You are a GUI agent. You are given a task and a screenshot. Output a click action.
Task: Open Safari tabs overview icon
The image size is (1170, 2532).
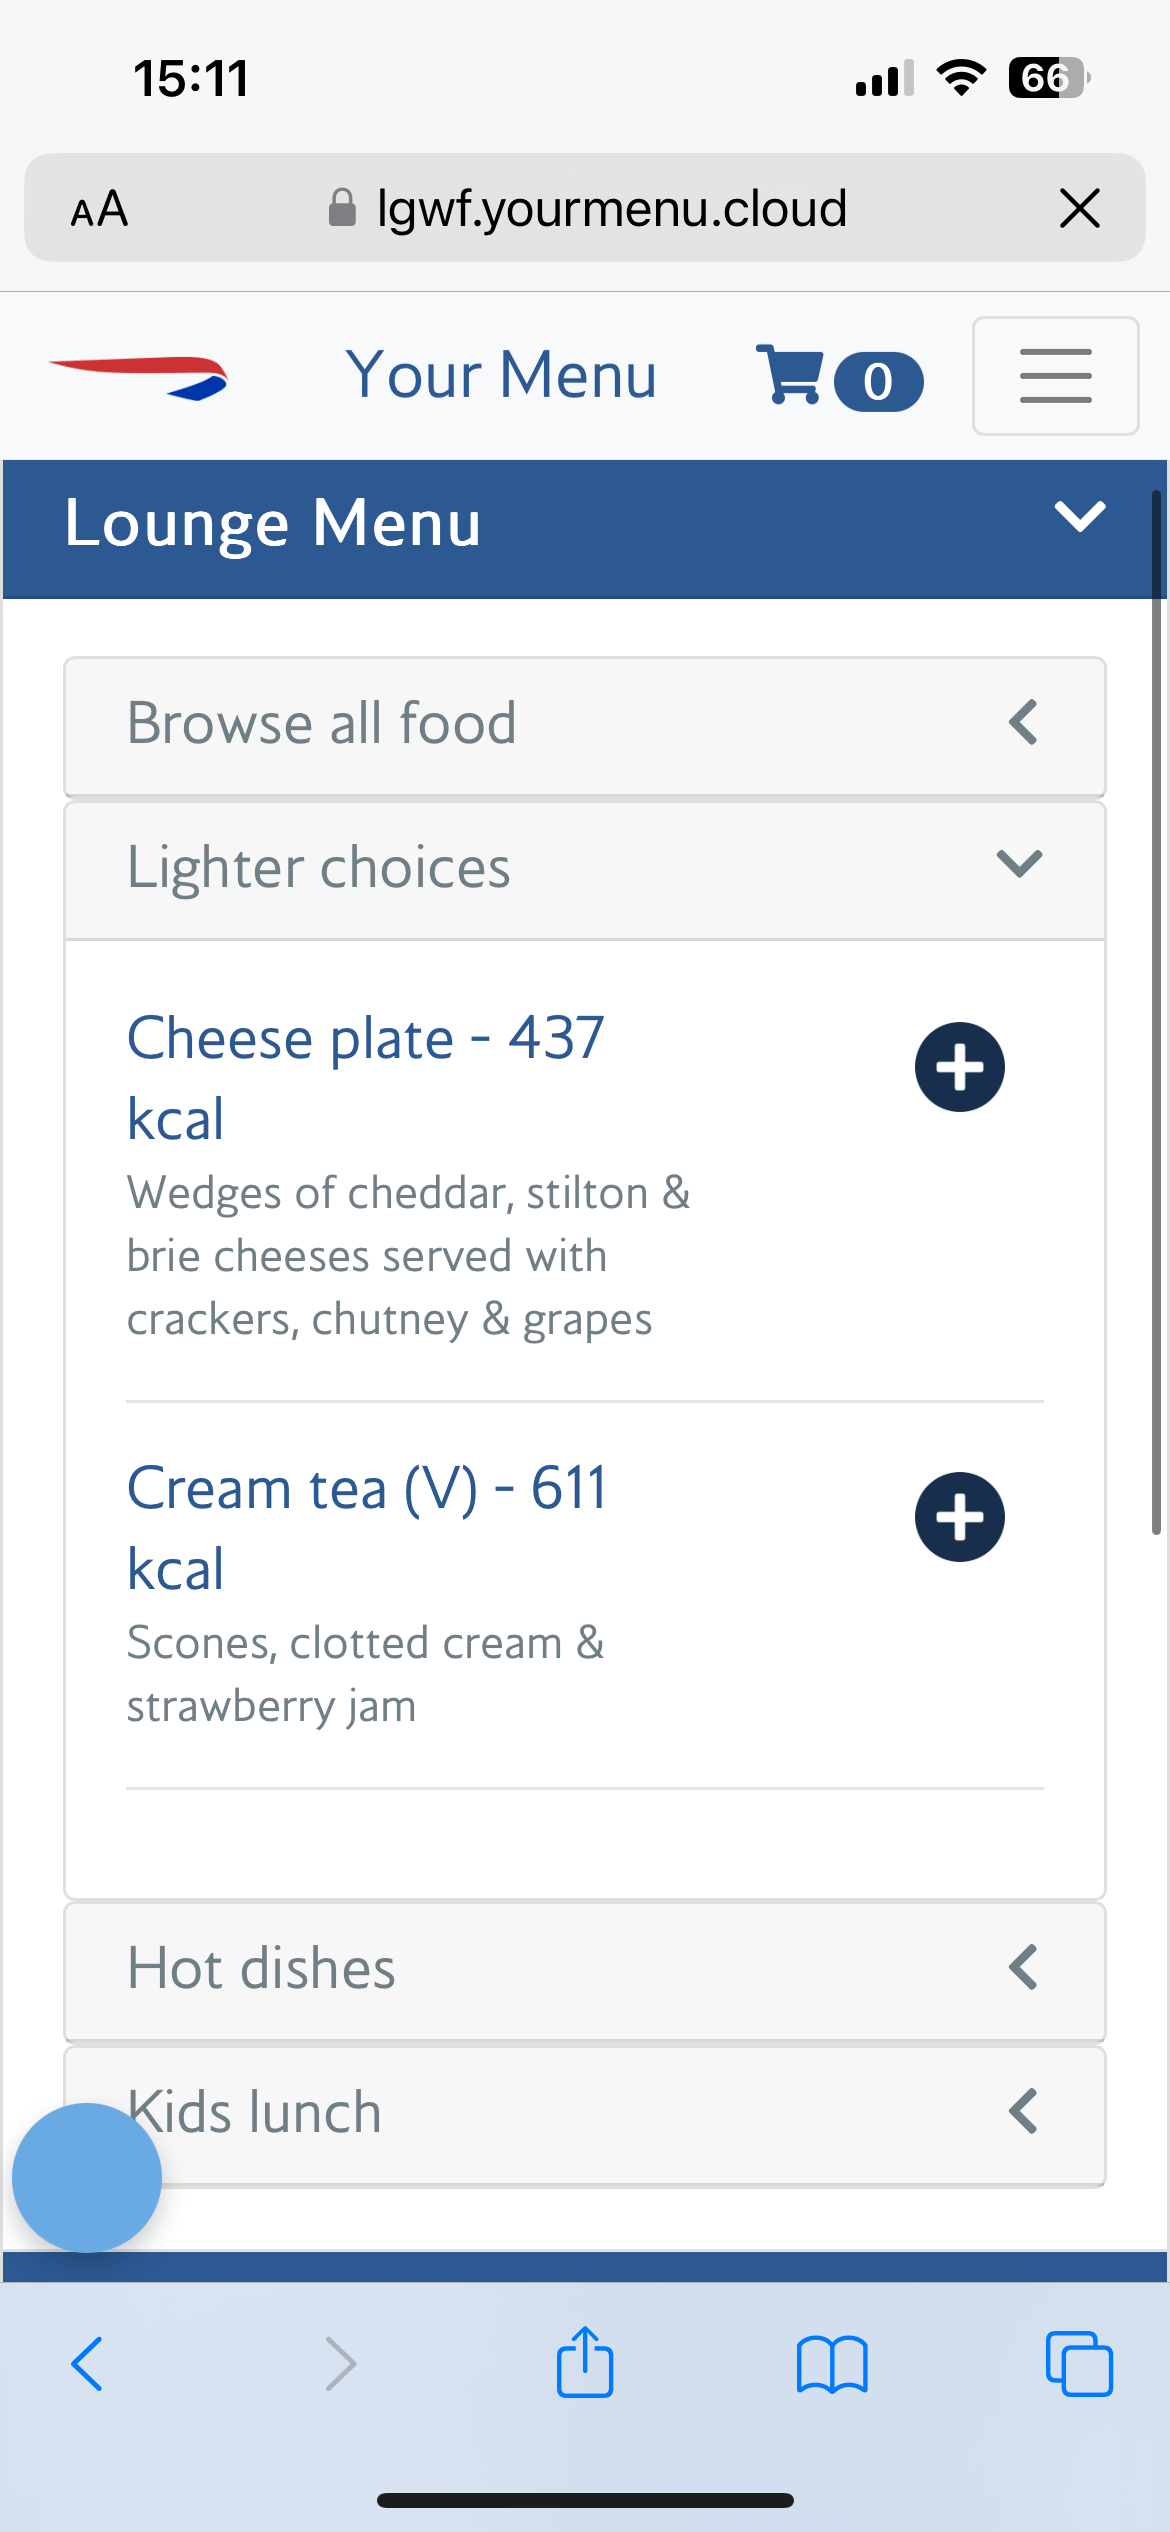tap(1079, 2364)
